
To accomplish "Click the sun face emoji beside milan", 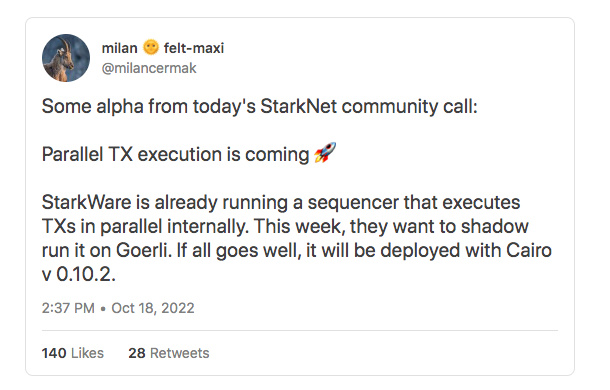I will [151, 47].
